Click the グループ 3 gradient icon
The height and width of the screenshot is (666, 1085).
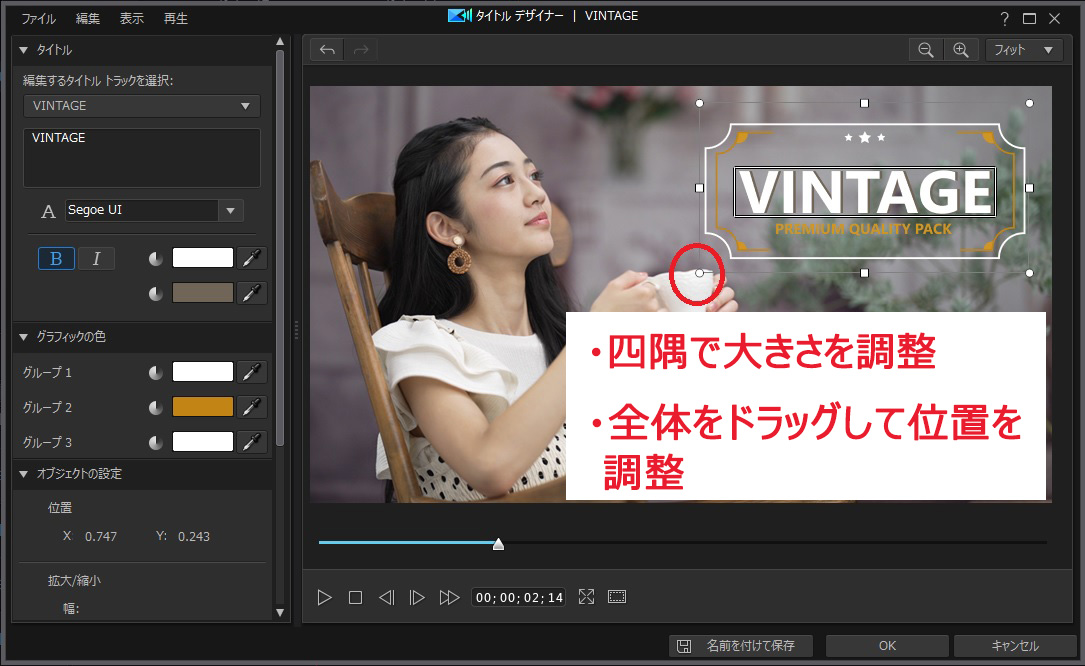156,442
